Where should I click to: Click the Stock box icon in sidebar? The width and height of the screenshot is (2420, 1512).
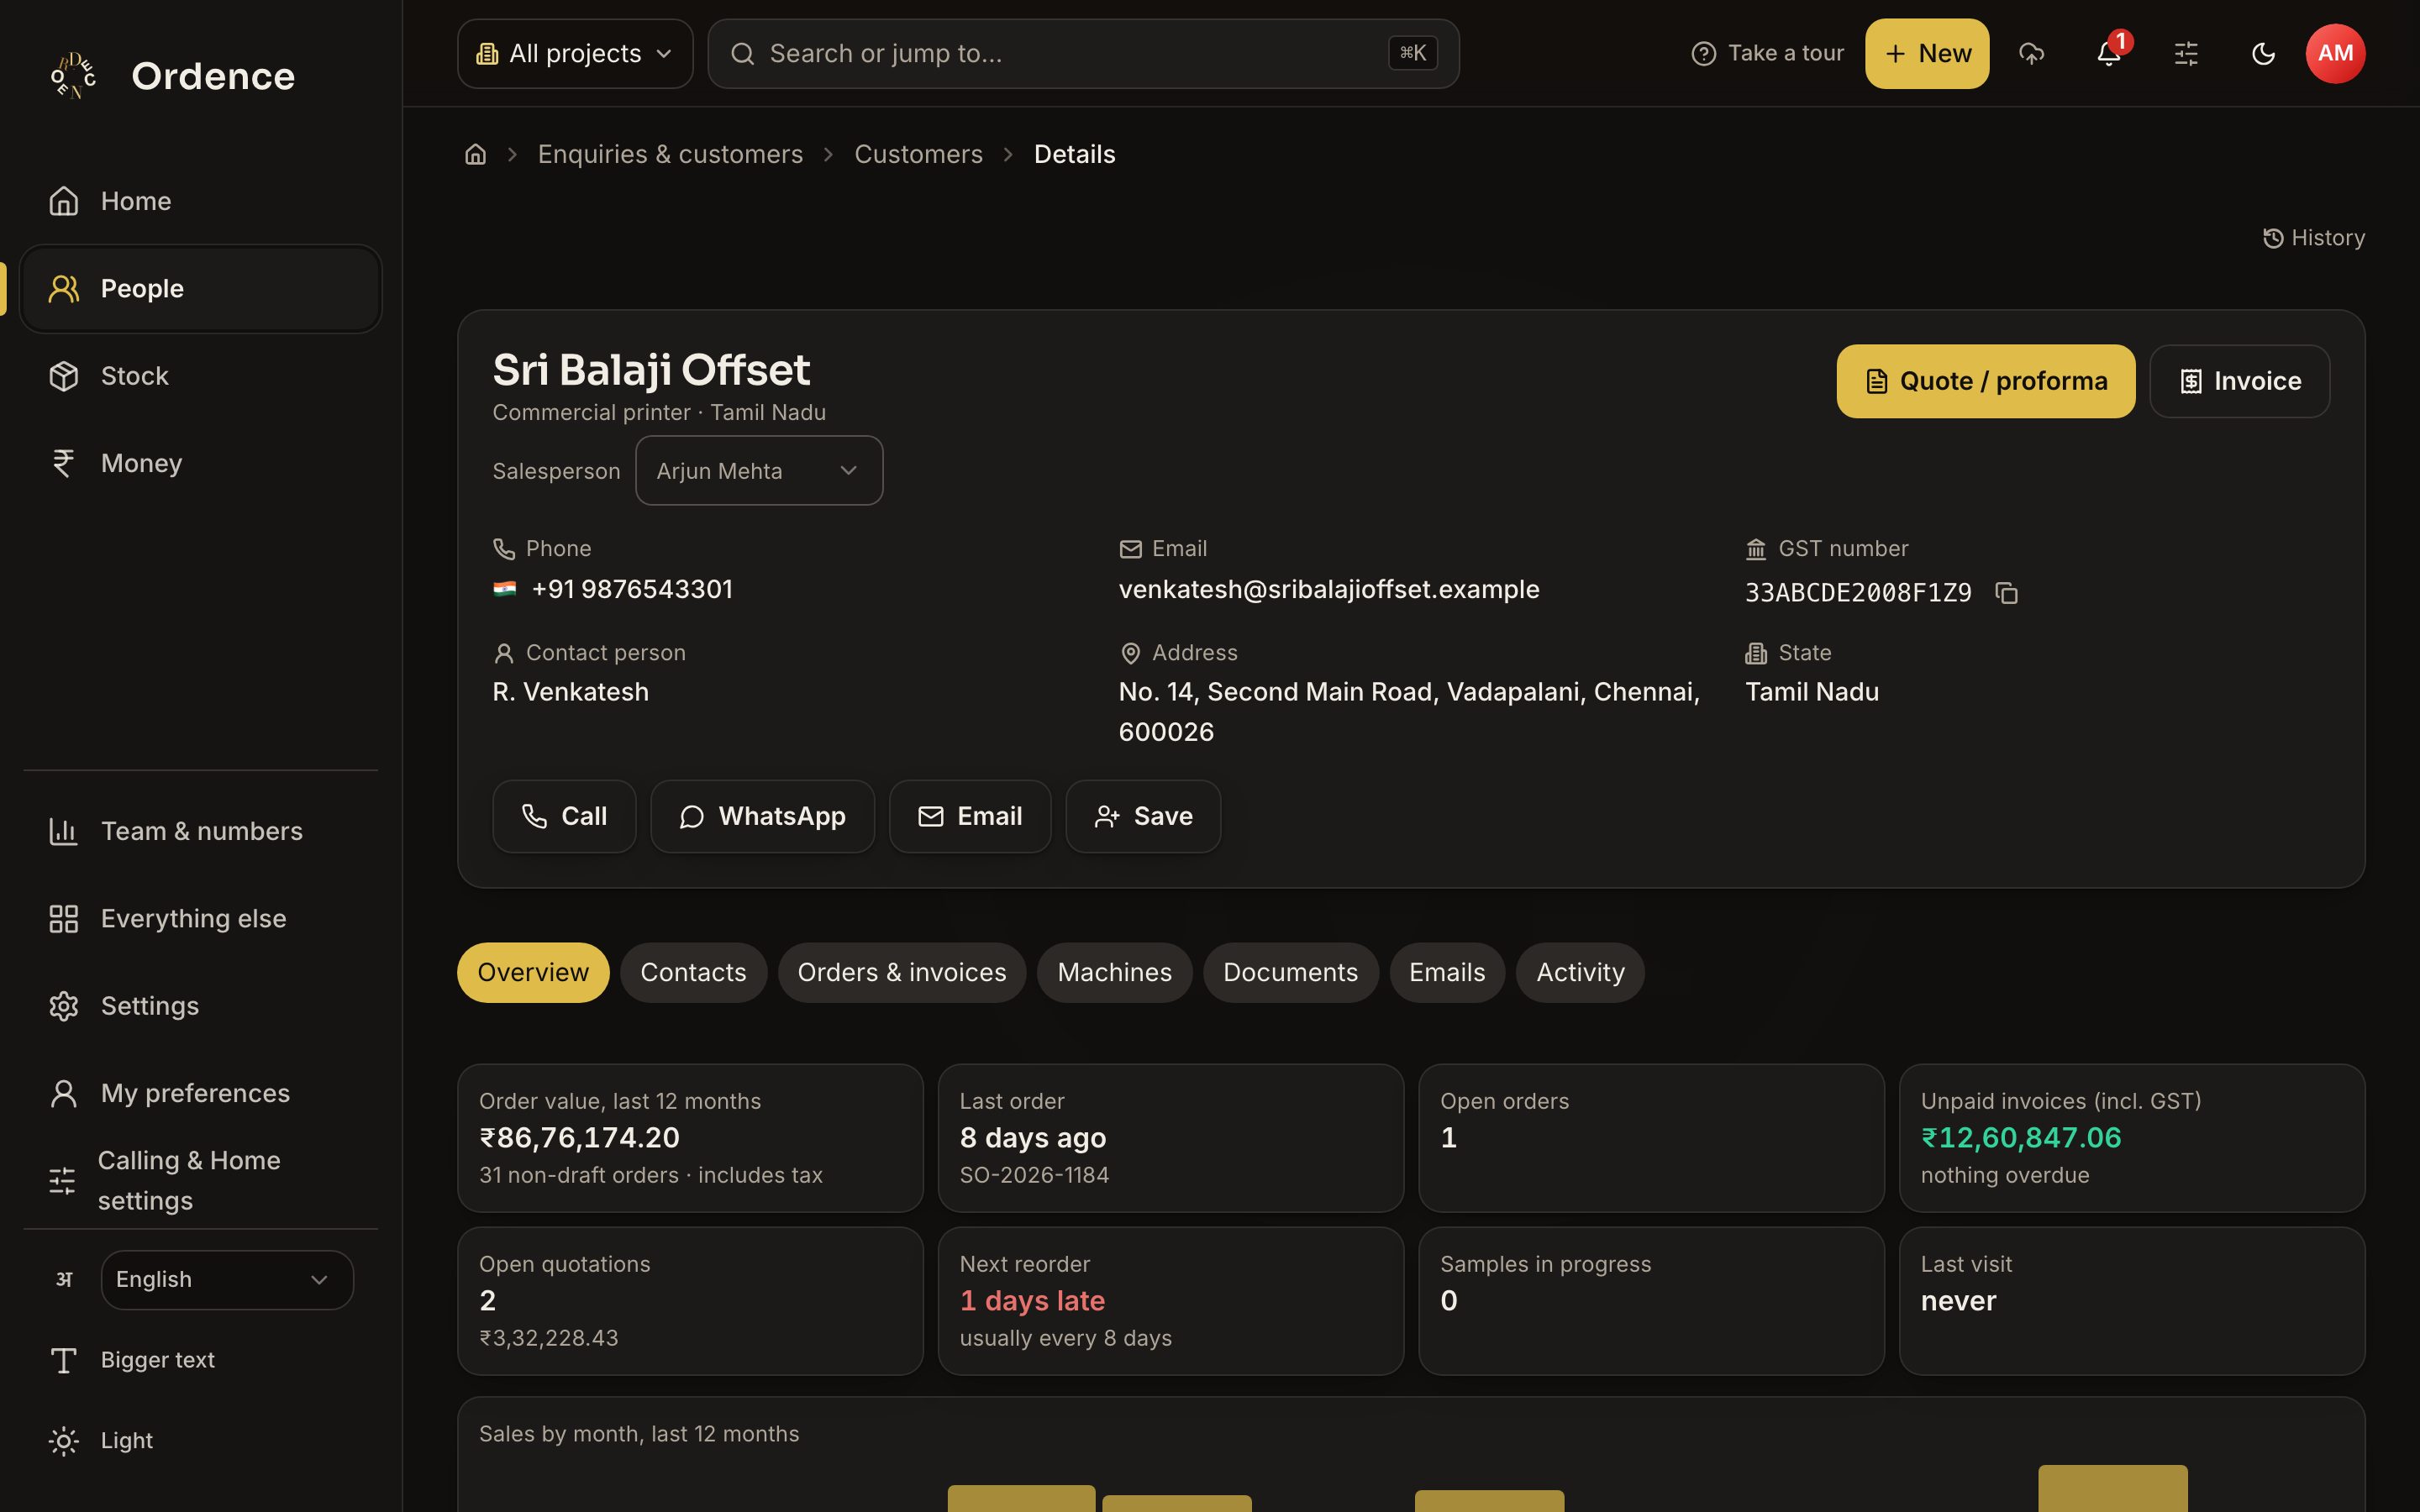pyautogui.click(x=64, y=376)
